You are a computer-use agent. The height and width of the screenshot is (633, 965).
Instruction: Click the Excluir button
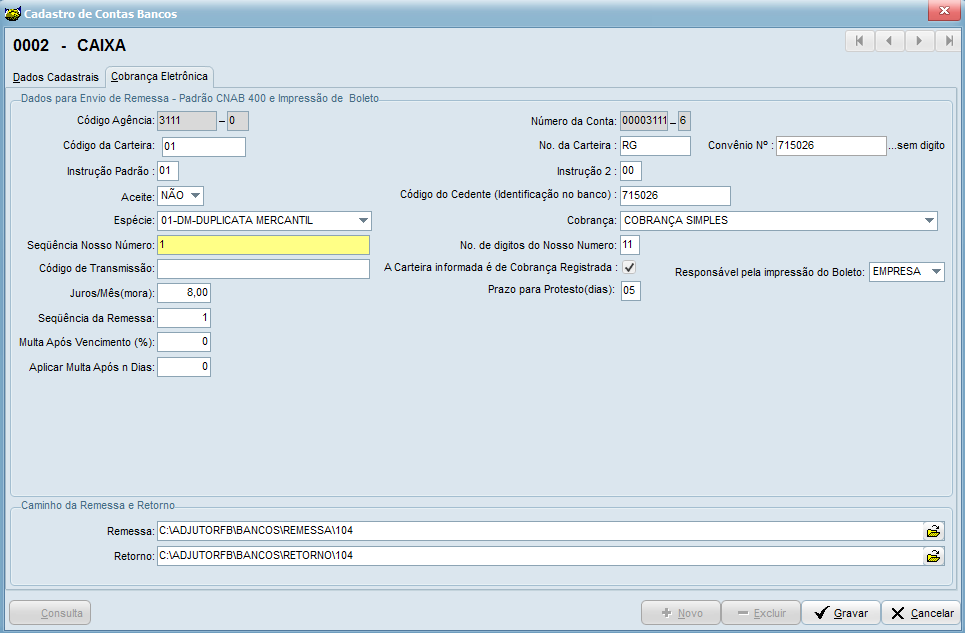pos(761,613)
